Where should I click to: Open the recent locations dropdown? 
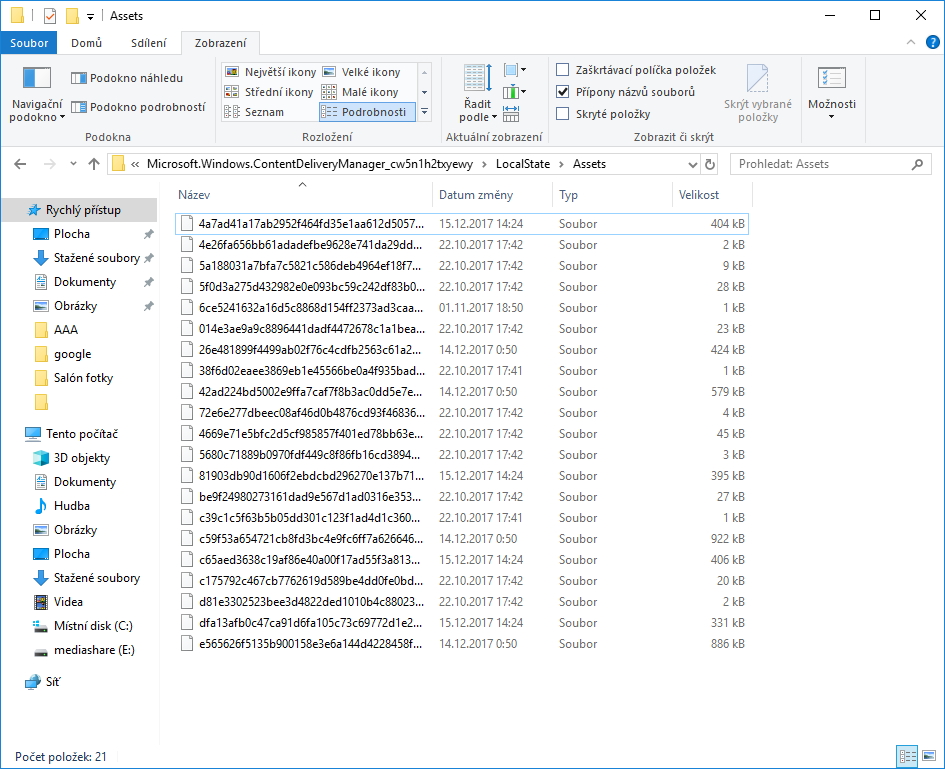click(x=73, y=164)
